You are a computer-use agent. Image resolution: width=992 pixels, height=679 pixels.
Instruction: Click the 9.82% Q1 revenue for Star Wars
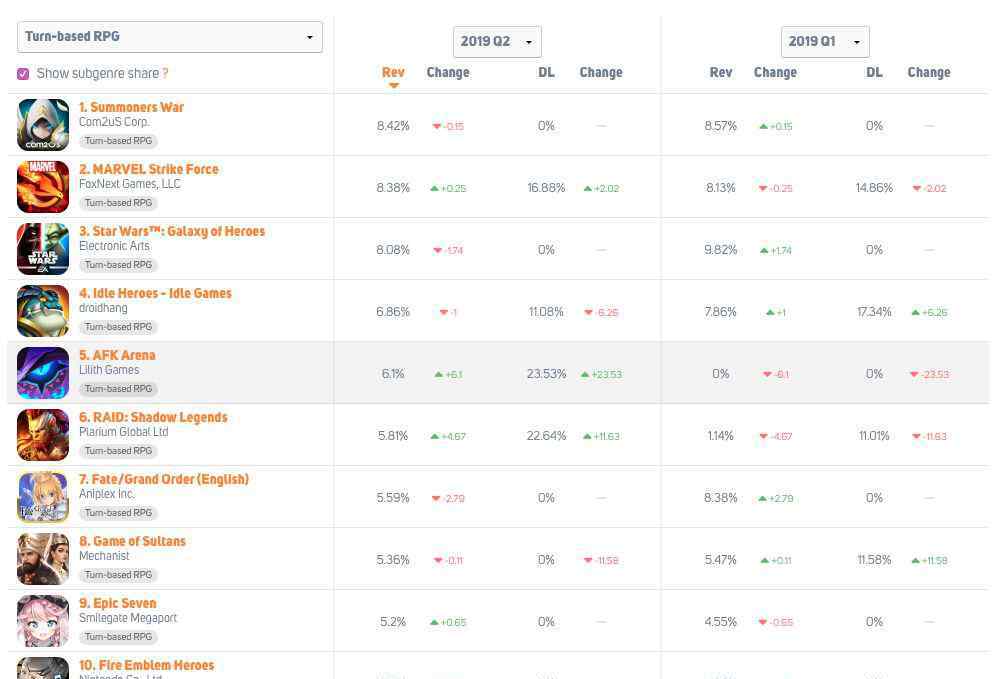tap(721, 250)
